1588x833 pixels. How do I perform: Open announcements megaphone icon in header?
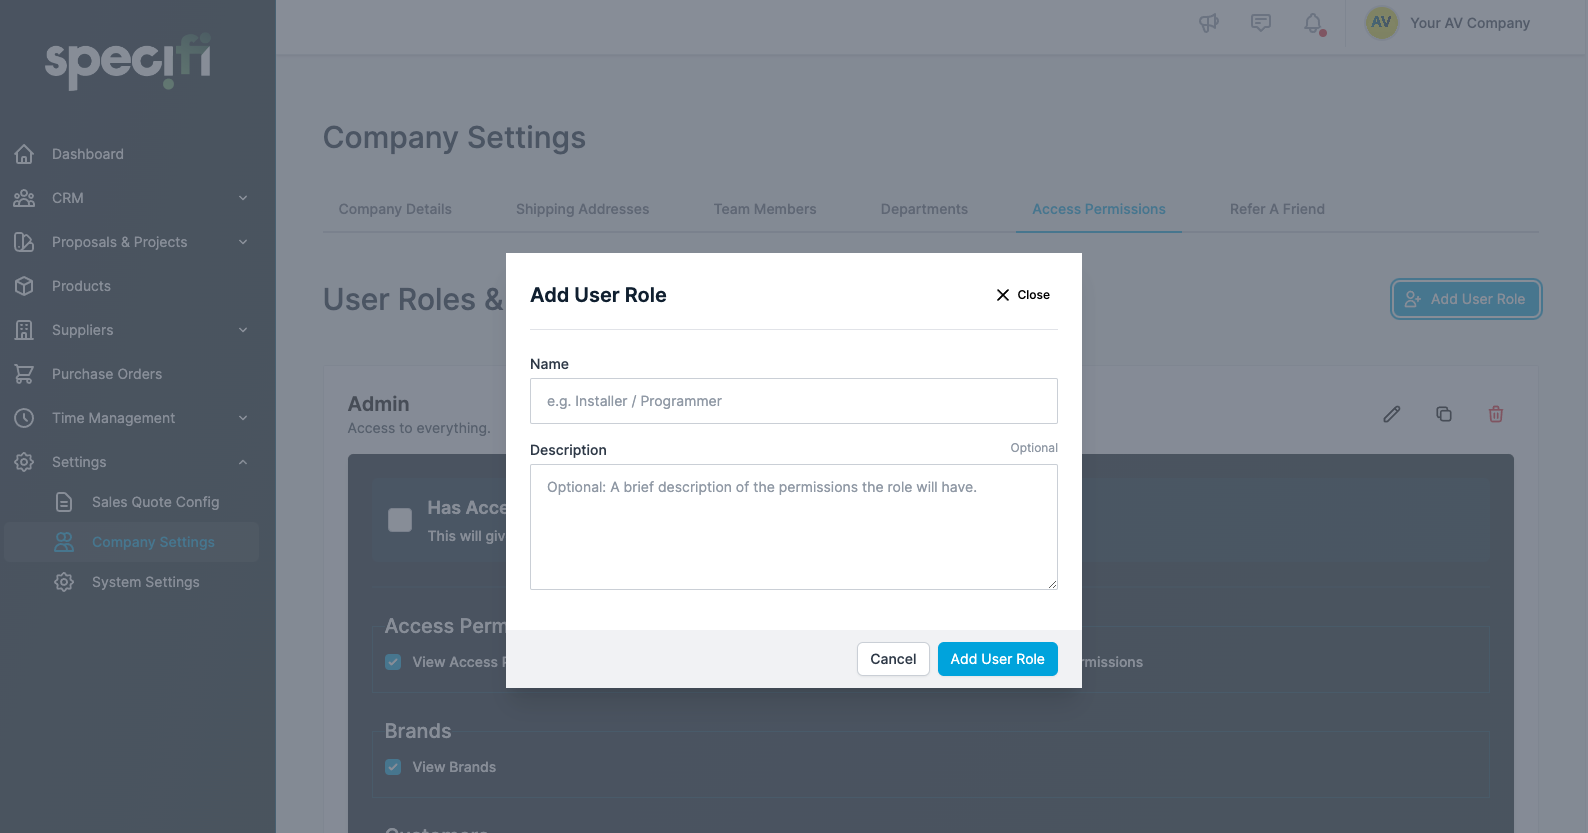coord(1209,23)
